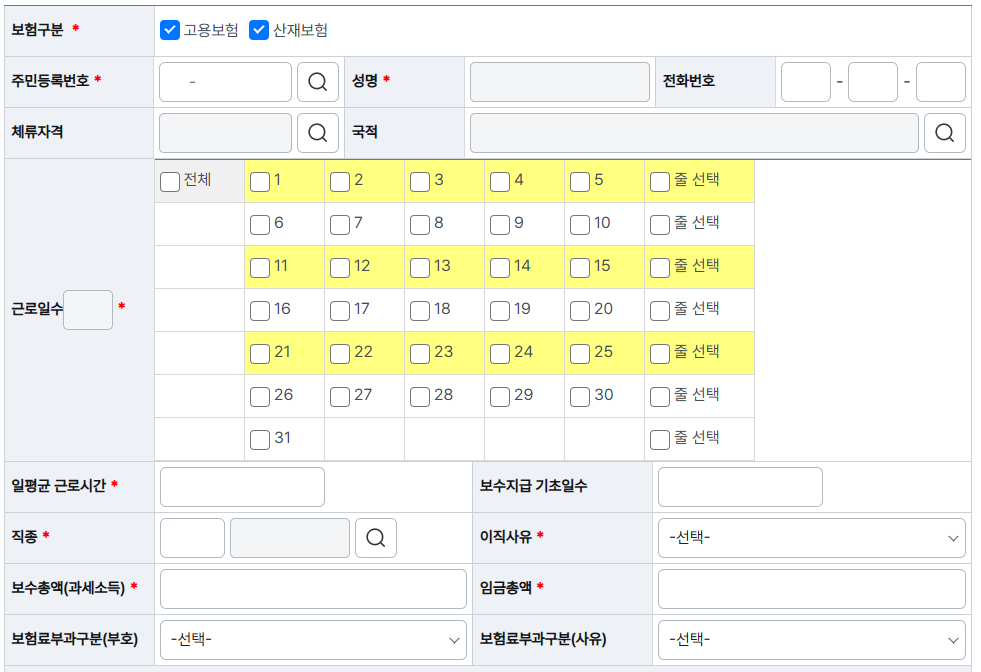This screenshot has width=981, height=672.
Task: Tick day 13 checkbox
Action: coord(420,267)
